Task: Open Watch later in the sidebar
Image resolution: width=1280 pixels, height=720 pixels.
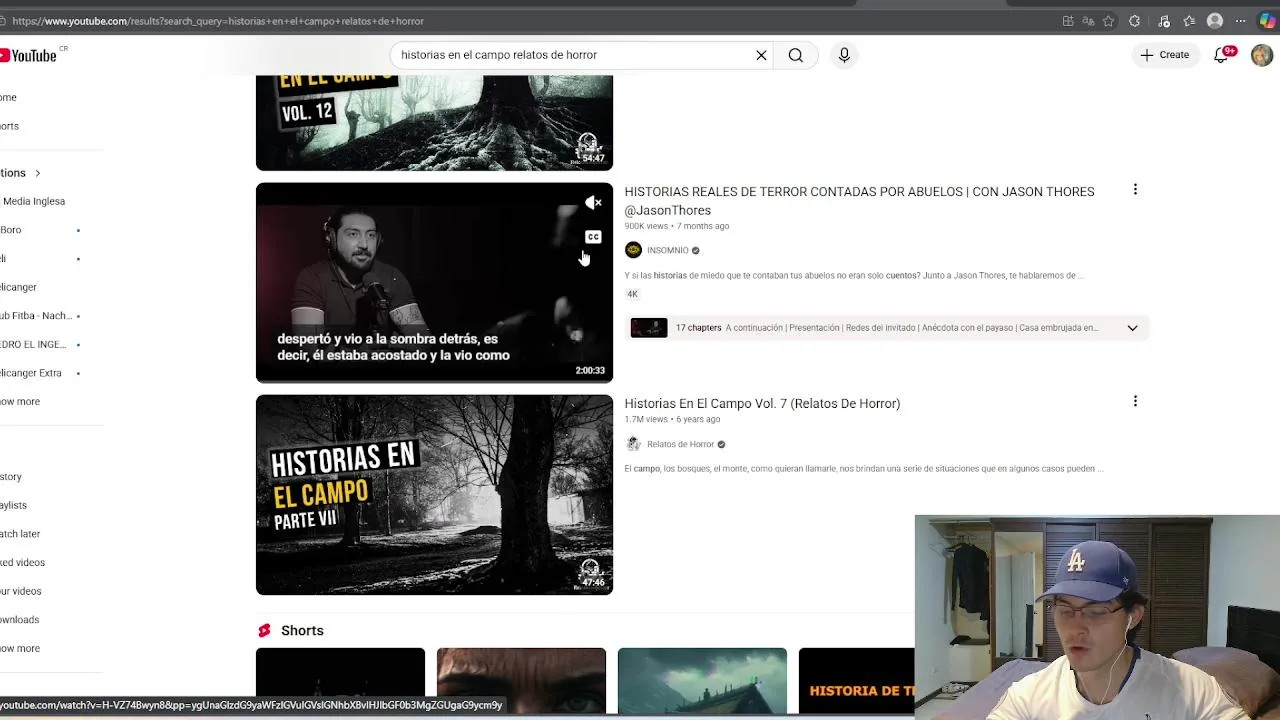Action: 20,534
